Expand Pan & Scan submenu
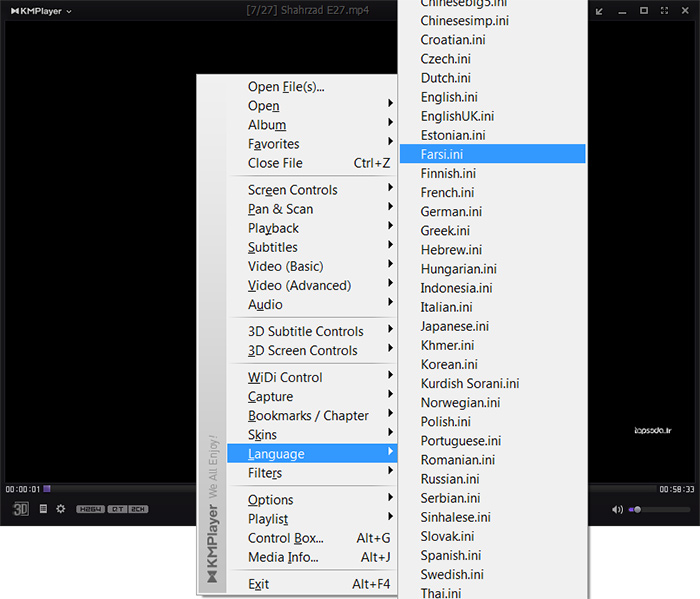The width and height of the screenshot is (700, 599). point(312,209)
